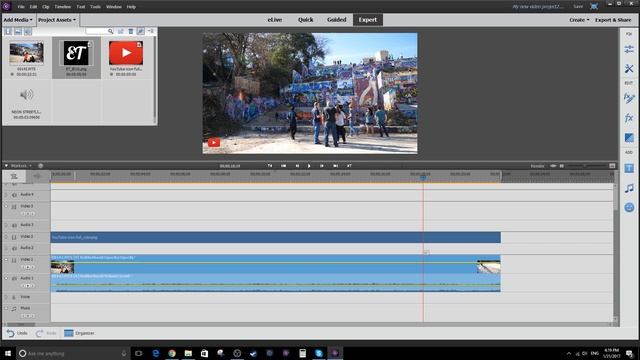Open the Markers dropdown

point(20,166)
